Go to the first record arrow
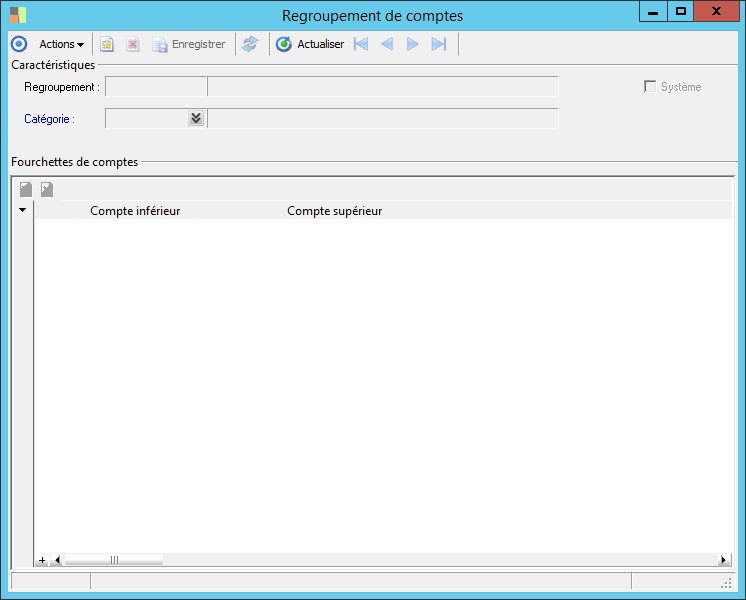 [x=361, y=44]
